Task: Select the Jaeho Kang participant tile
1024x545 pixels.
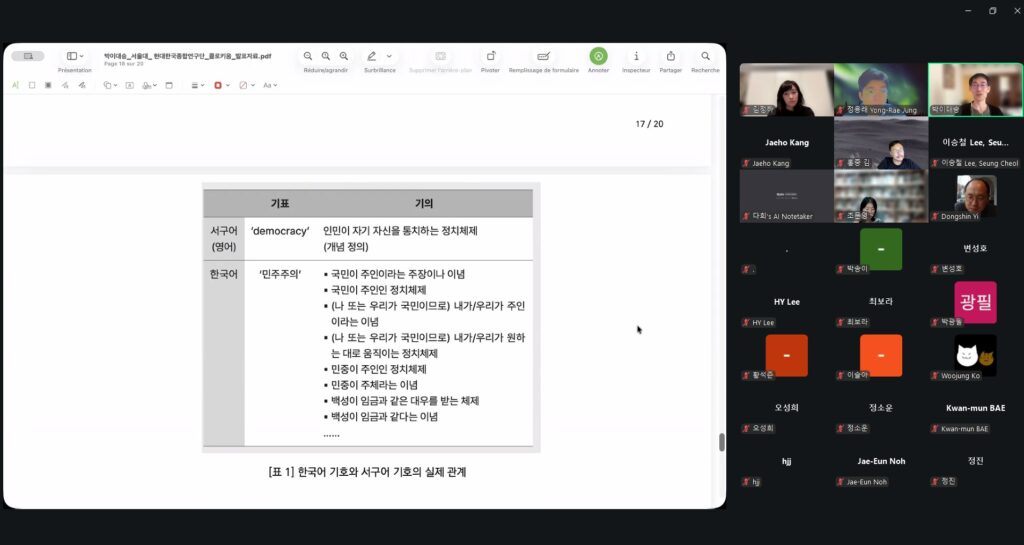Action: (x=786, y=144)
